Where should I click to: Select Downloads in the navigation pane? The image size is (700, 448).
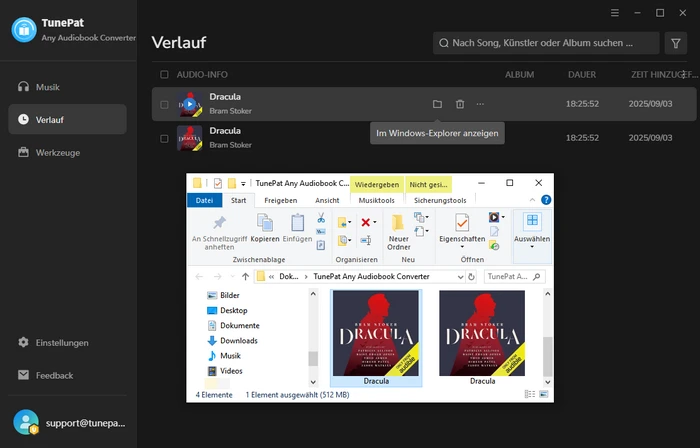coord(233,340)
